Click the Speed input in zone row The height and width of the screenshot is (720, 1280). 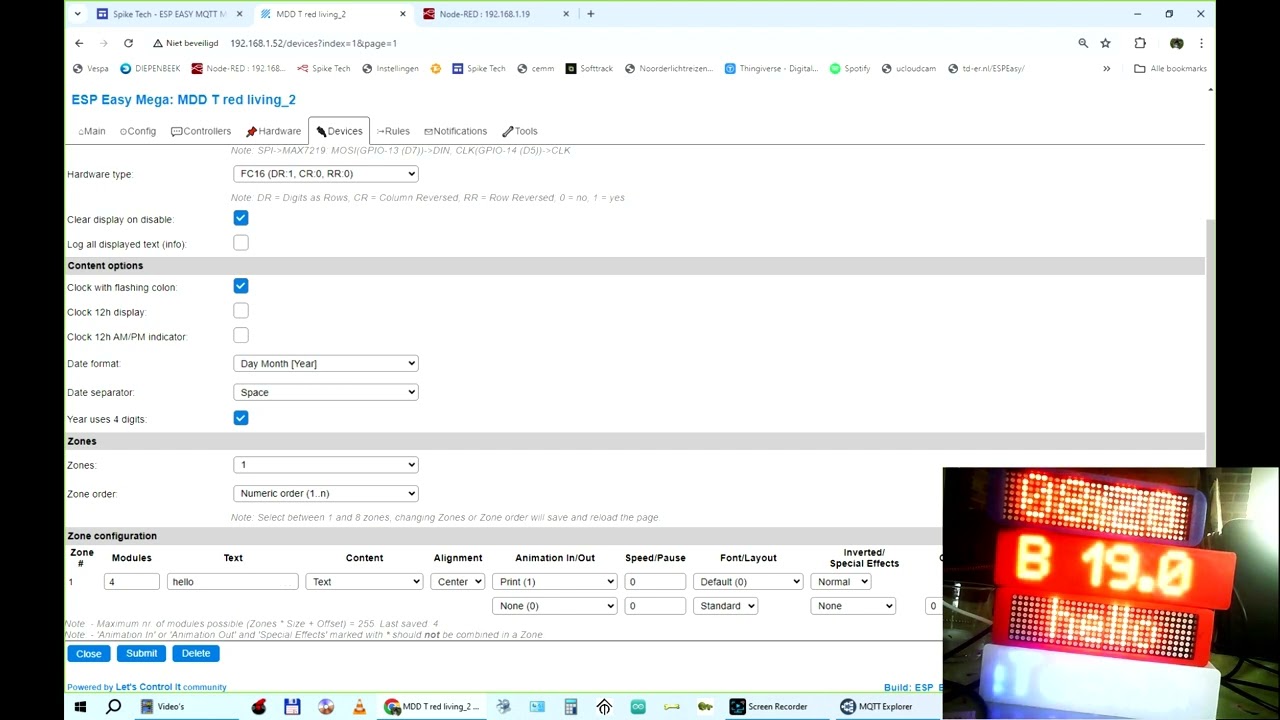click(655, 581)
